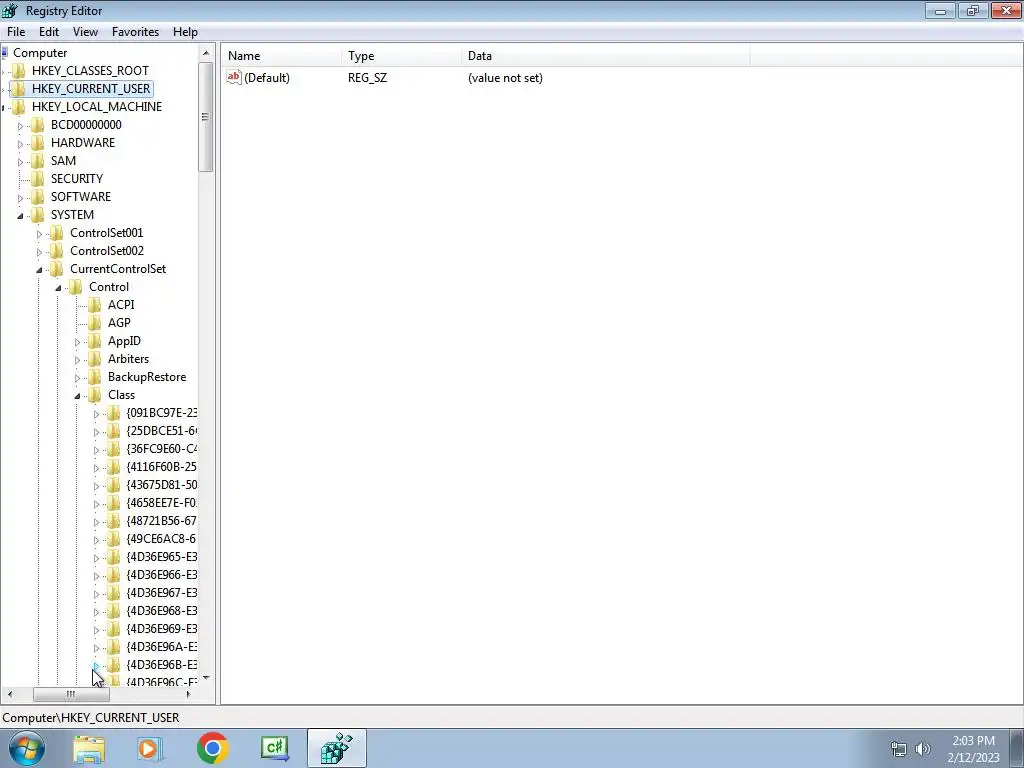
Task: Expand the HARDWARE key
Action: point(20,144)
